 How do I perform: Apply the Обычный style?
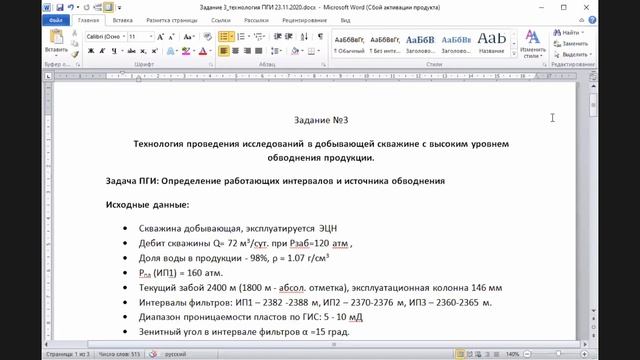point(349,44)
